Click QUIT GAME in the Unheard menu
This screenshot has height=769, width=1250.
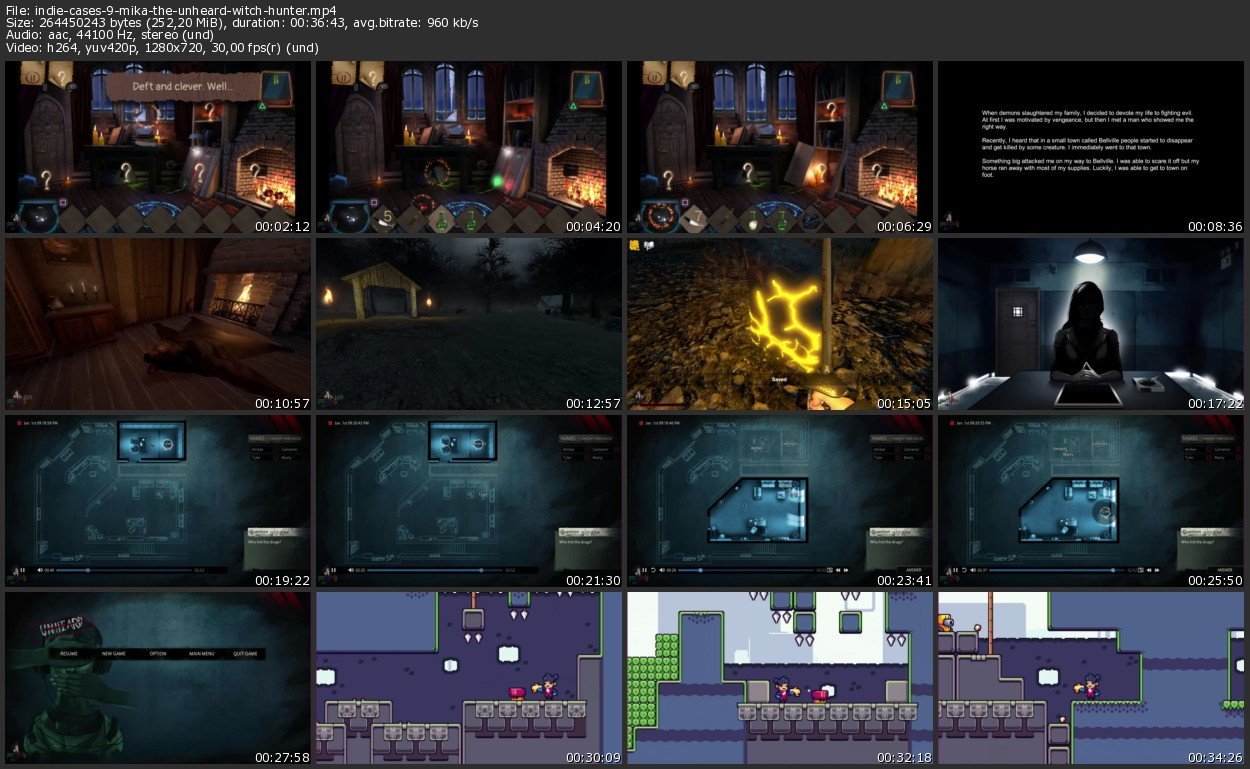click(x=245, y=653)
